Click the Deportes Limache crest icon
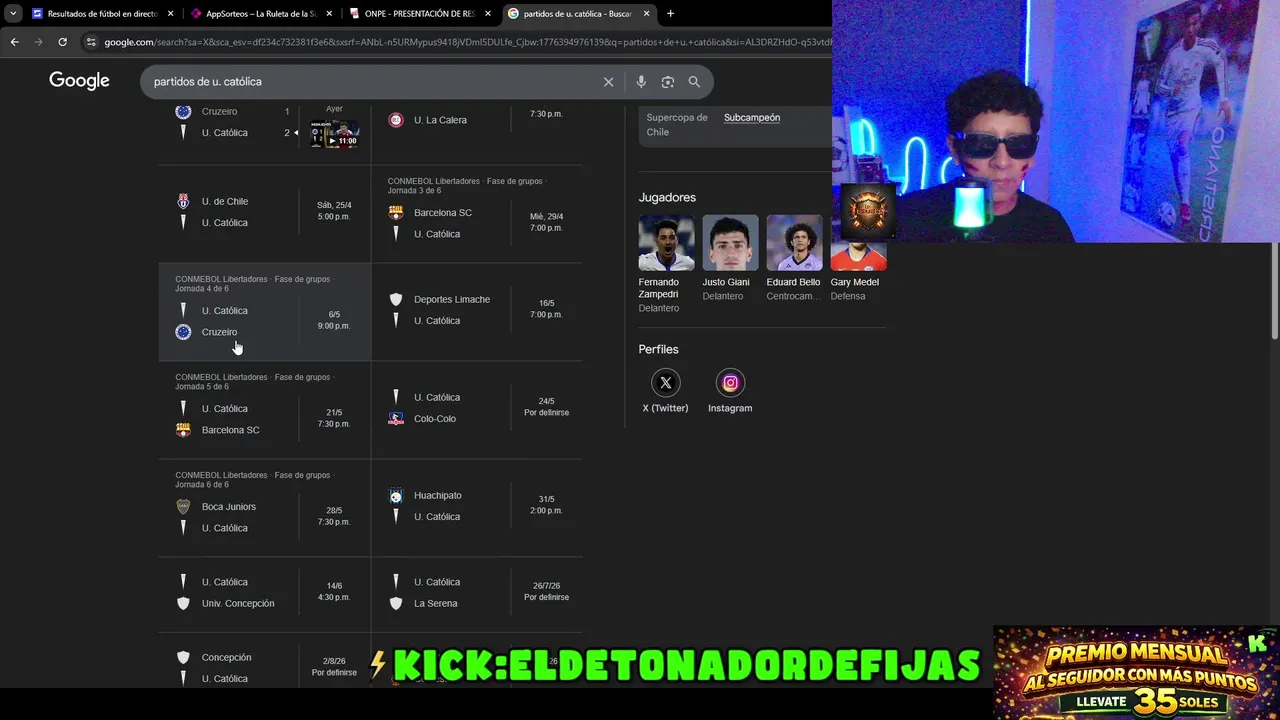The height and width of the screenshot is (720, 1280). coord(396,299)
